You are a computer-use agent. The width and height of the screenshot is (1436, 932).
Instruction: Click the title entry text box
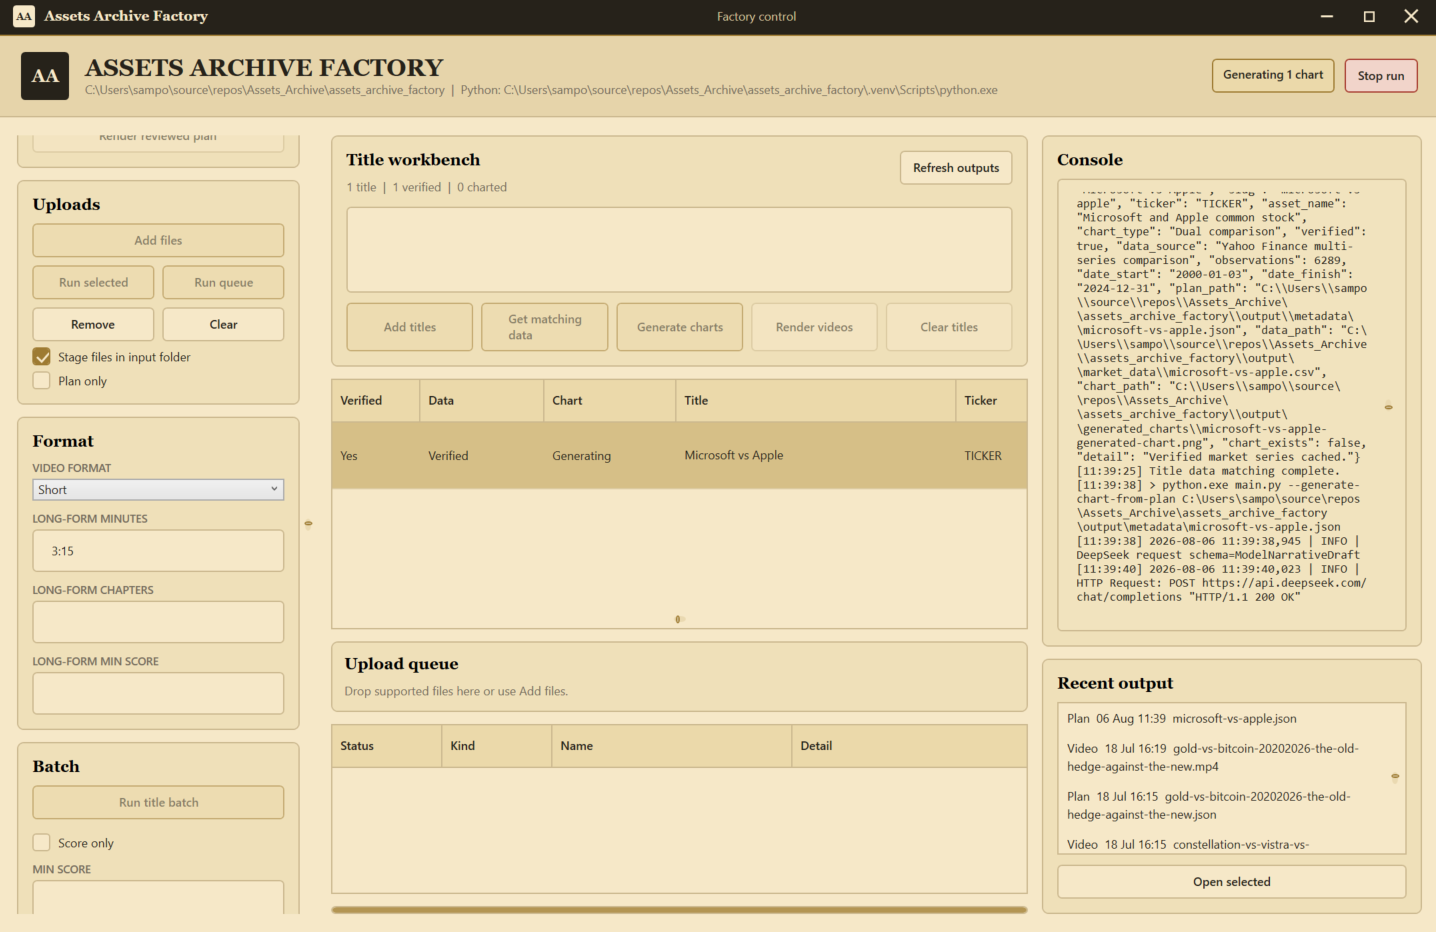click(679, 250)
